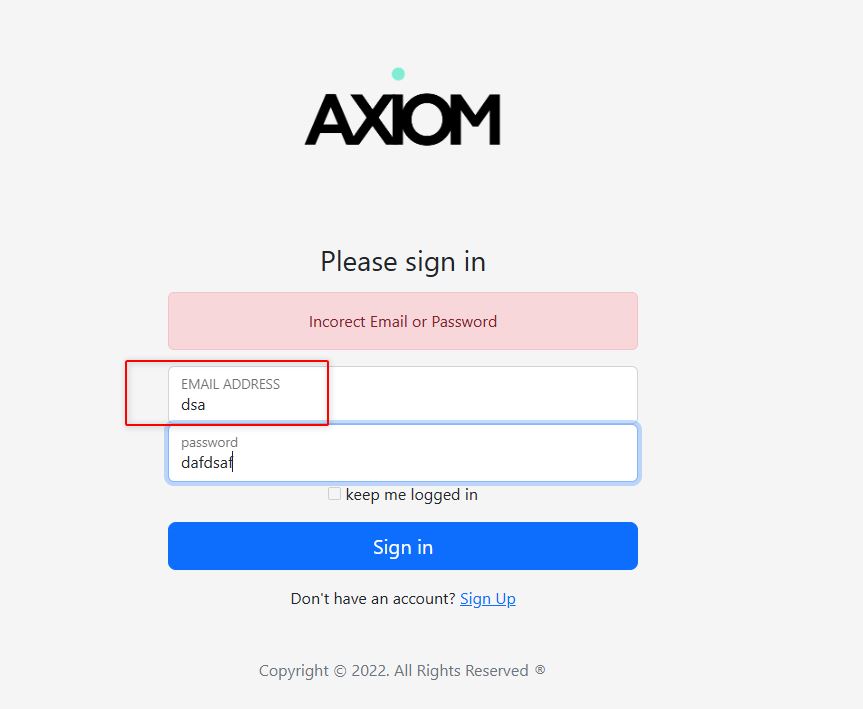
Task: Click the "Incorect Email or Password" alert
Action: tap(402, 321)
